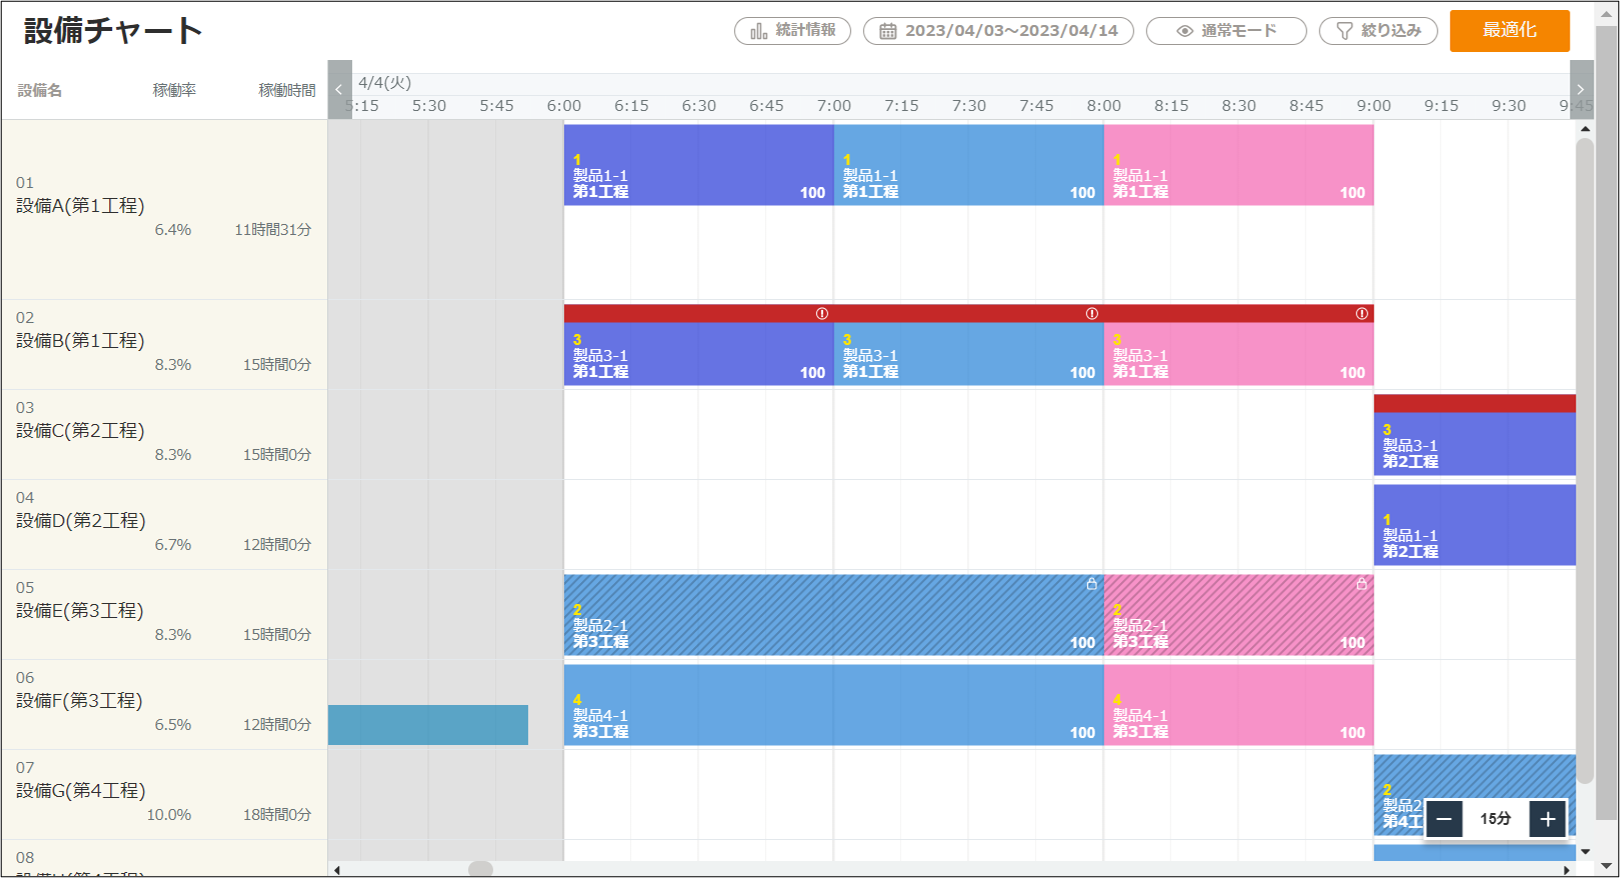Image resolution: width=1620 pixels, height=878 pixels.
Task: Select pink 製品4-1 第3工程 task on 設備F
Action: [x=1239, y=705]
